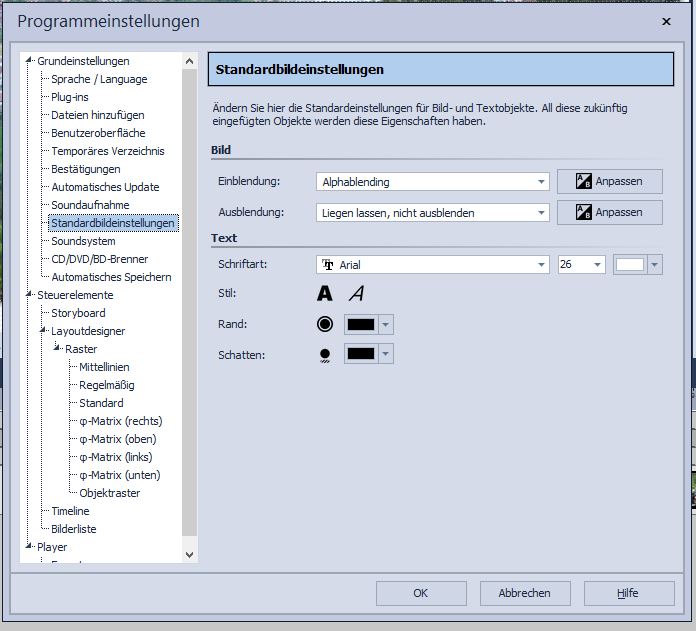Collapse the Raster tree node
Screen dimensions: 696x631
pos(57,349)
